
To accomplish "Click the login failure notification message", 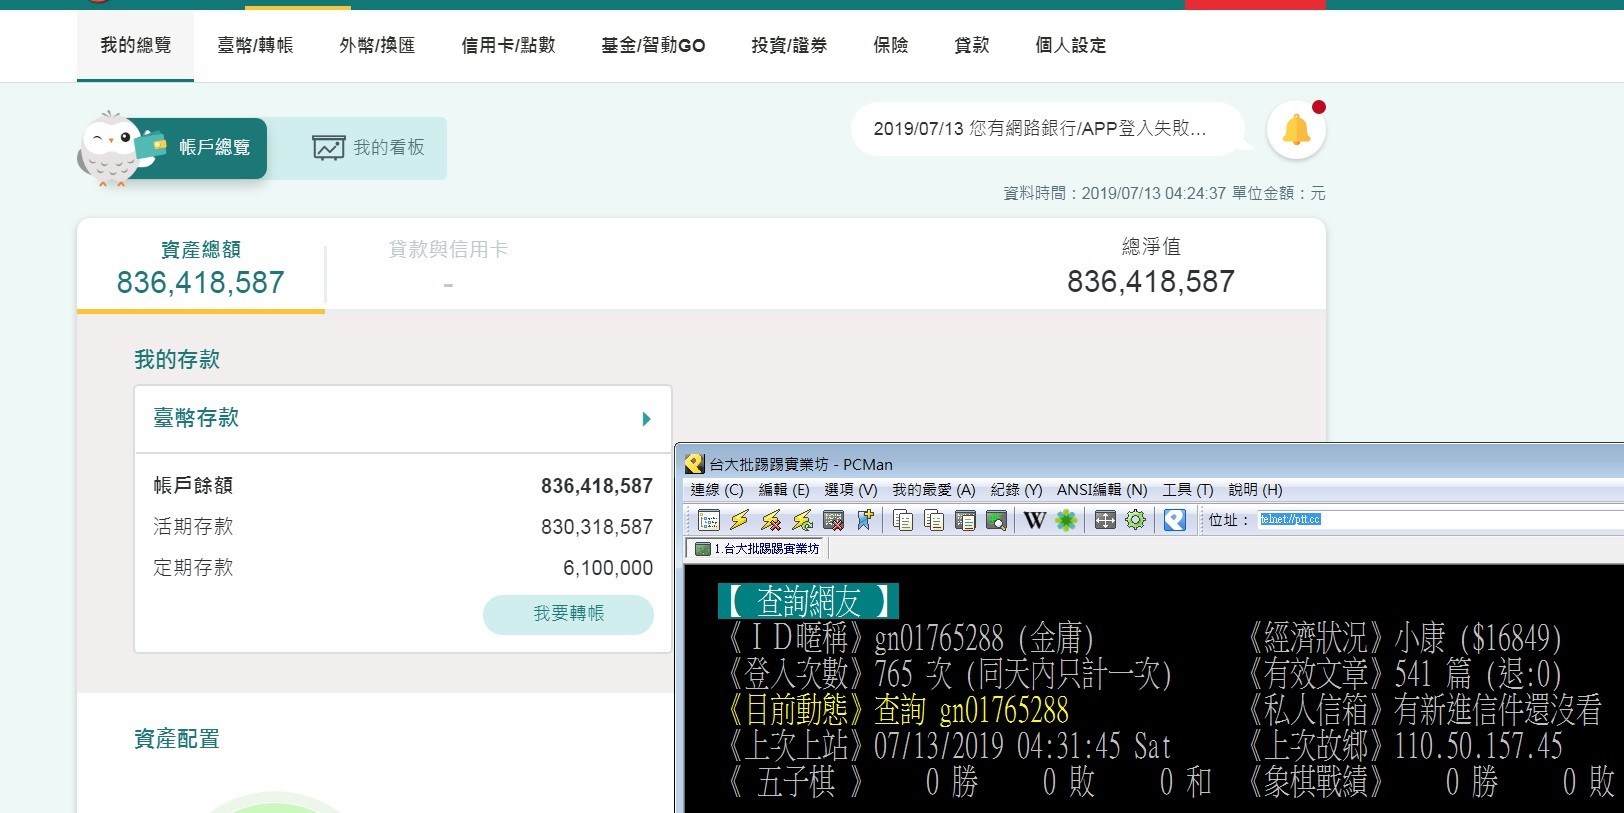I will click(x=1040, y=129).
